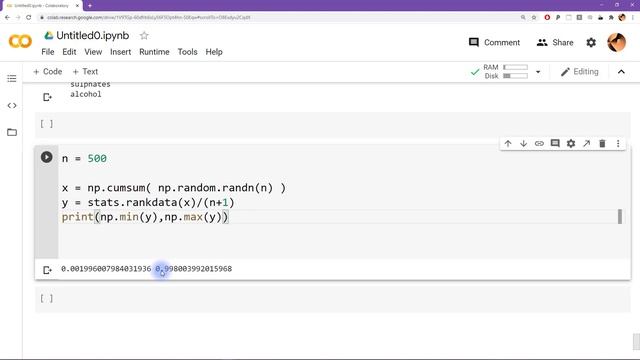
Task: Move cell down with arrow icon
Action: 523,143
